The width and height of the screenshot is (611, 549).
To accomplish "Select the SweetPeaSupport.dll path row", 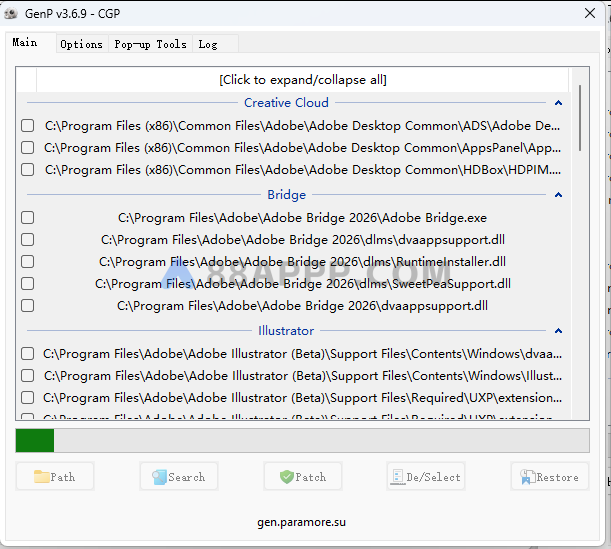I will (x=303, y=284).
